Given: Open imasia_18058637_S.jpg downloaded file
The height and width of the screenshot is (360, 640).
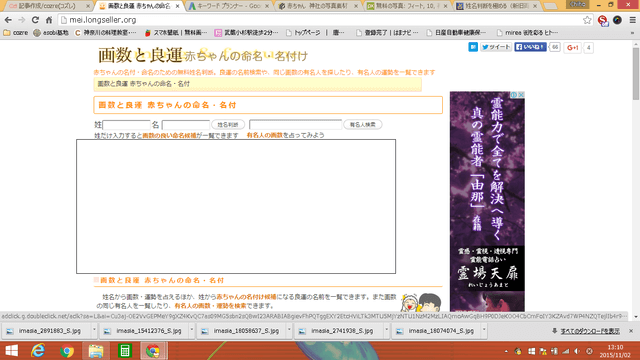Looking at the screenshot, I should [x=241, y=331].
